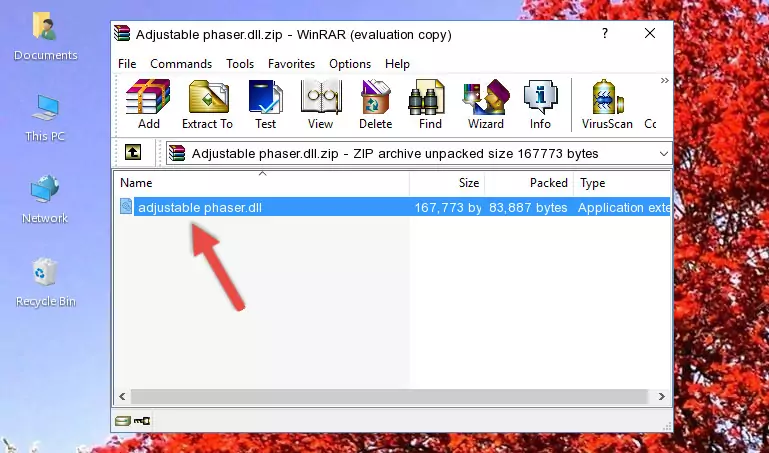Launch the Wizard tool
769x453 pixels.
tap(486, 104)
